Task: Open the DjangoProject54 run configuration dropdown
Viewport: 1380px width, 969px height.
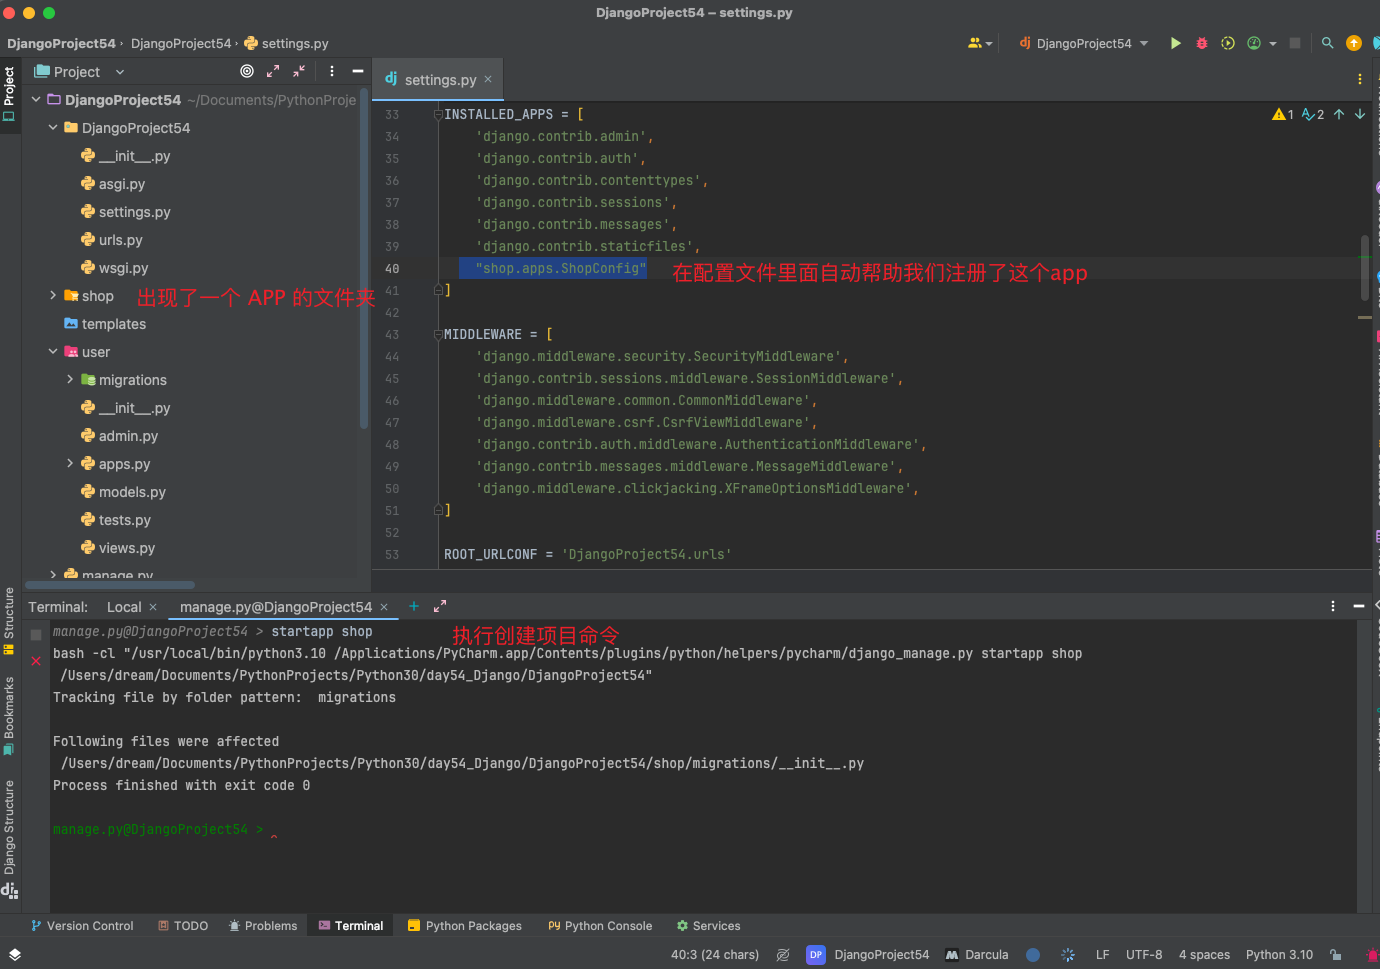Action: tap(1084, 43)
